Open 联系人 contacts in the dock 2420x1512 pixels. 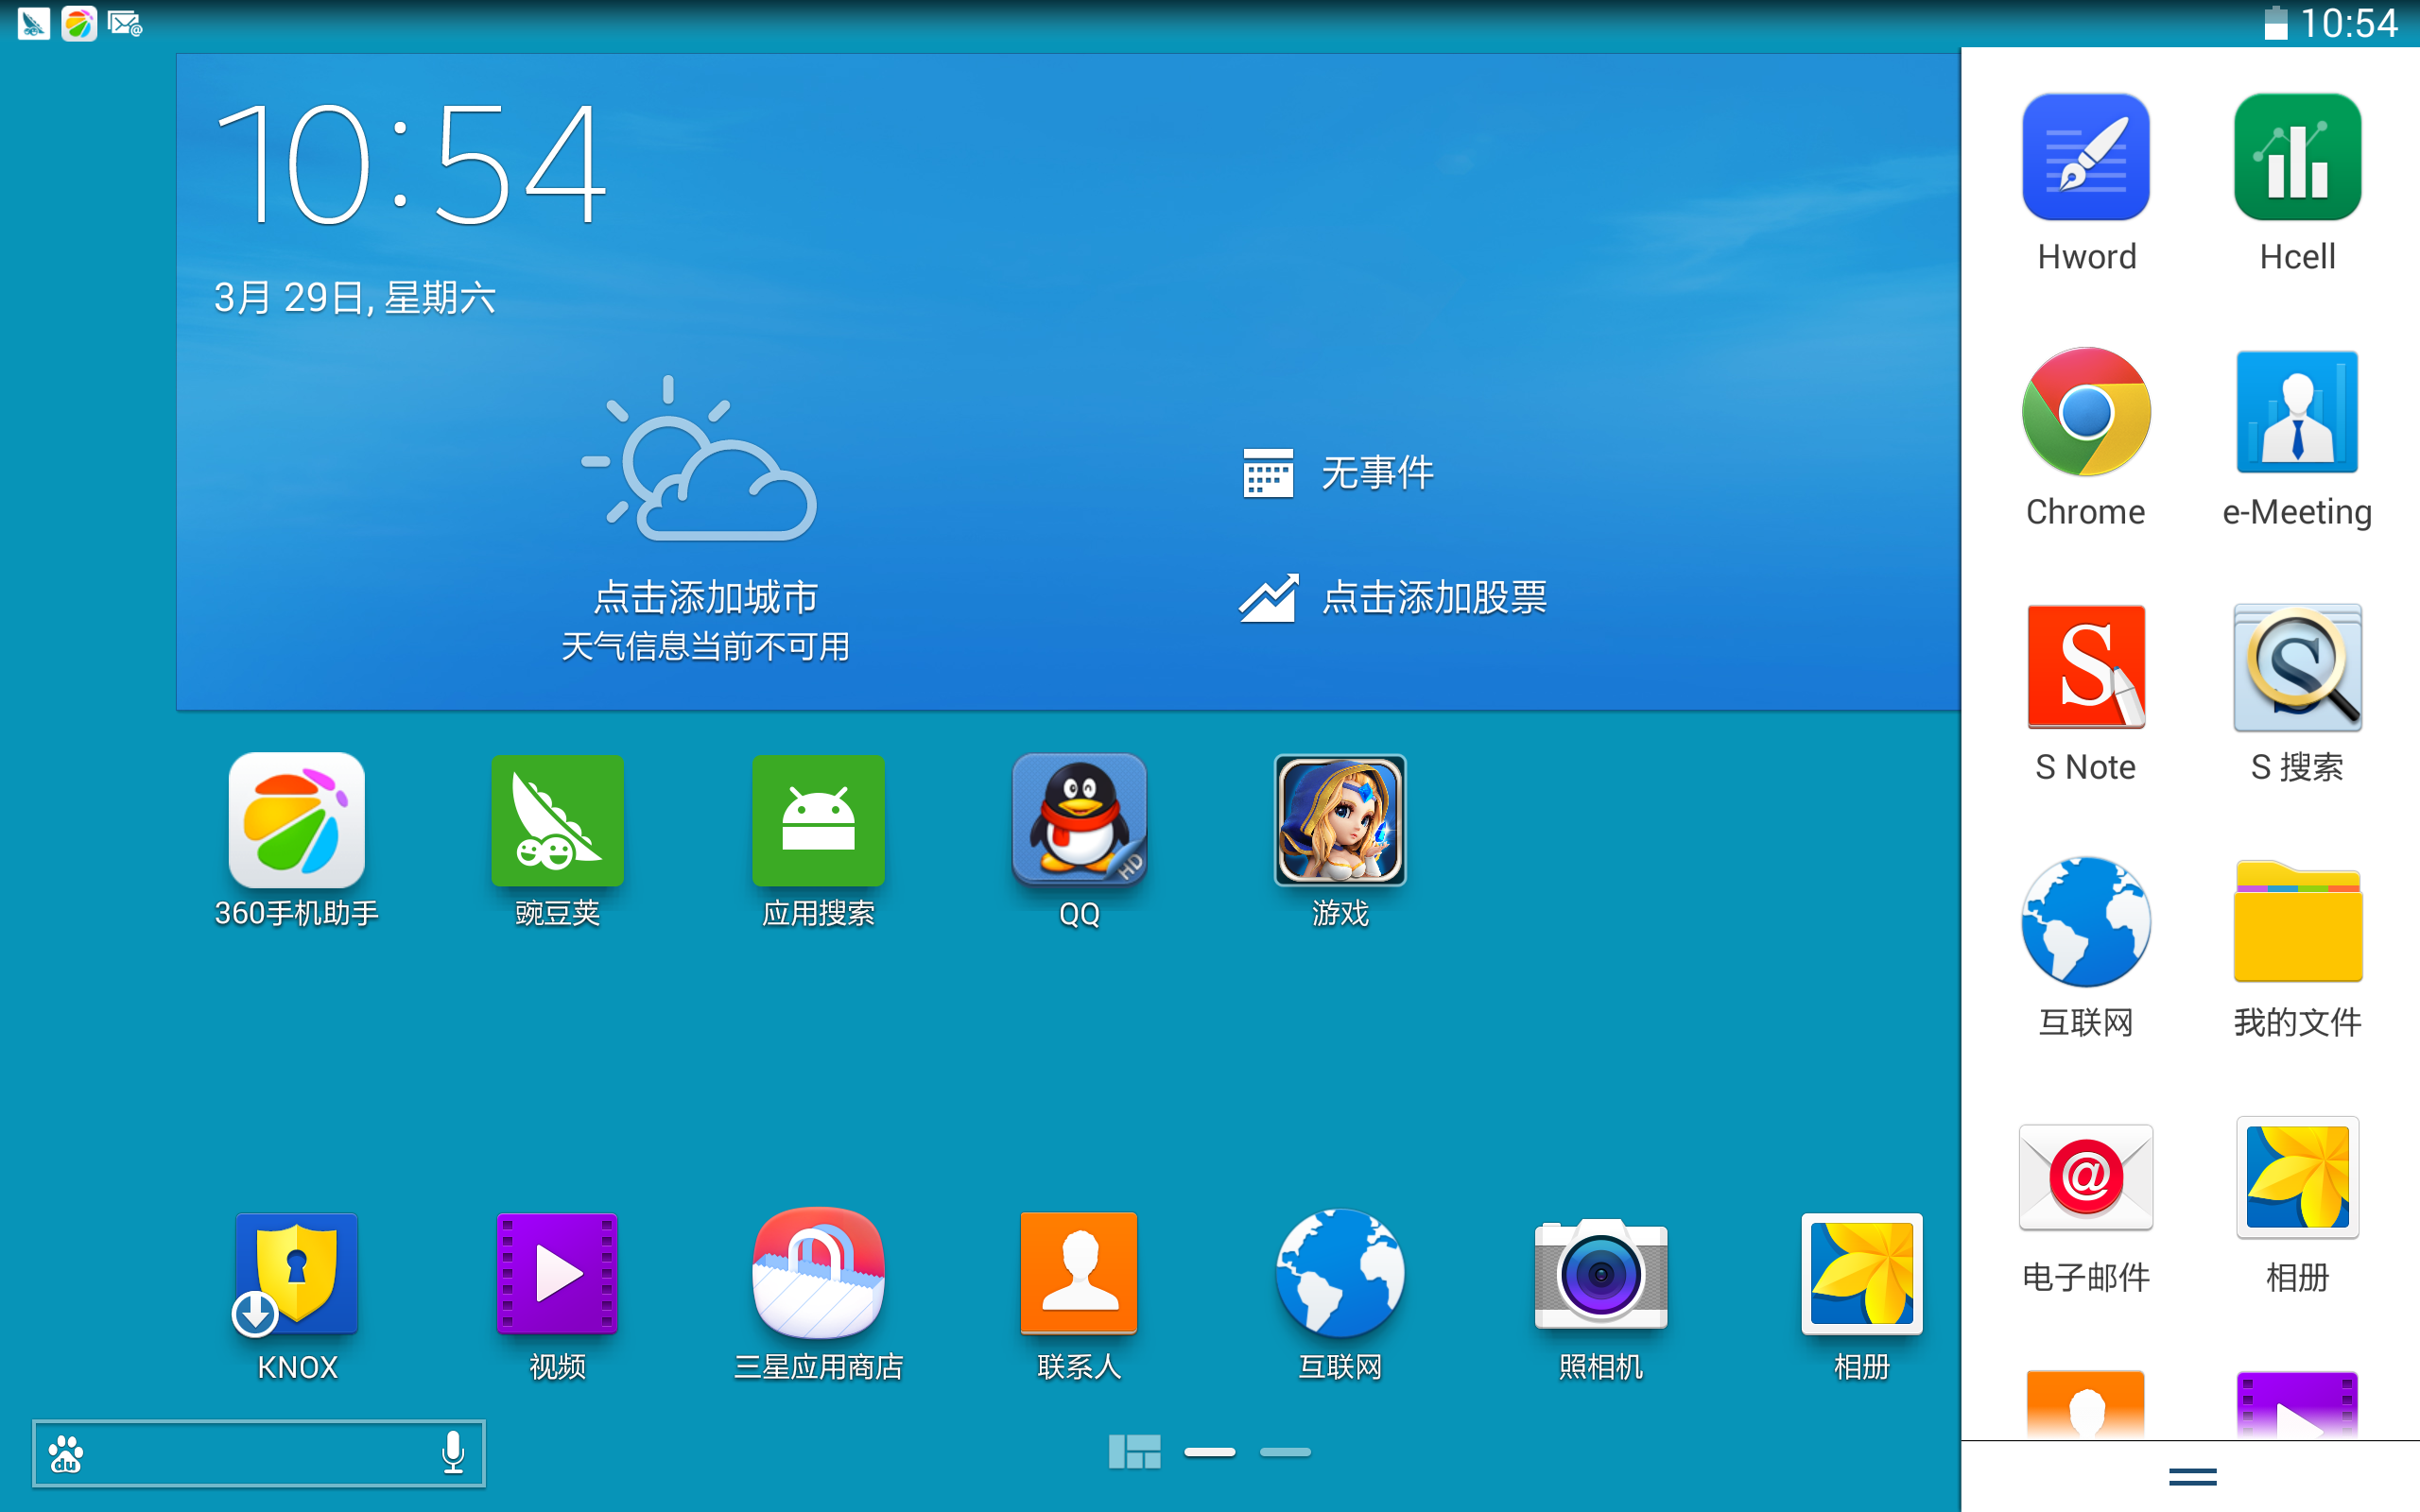pos(1079,1273)
